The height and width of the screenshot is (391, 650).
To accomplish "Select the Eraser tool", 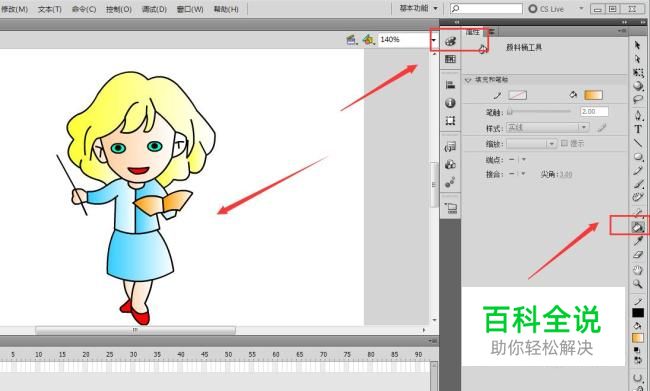I will pos(638,255).
